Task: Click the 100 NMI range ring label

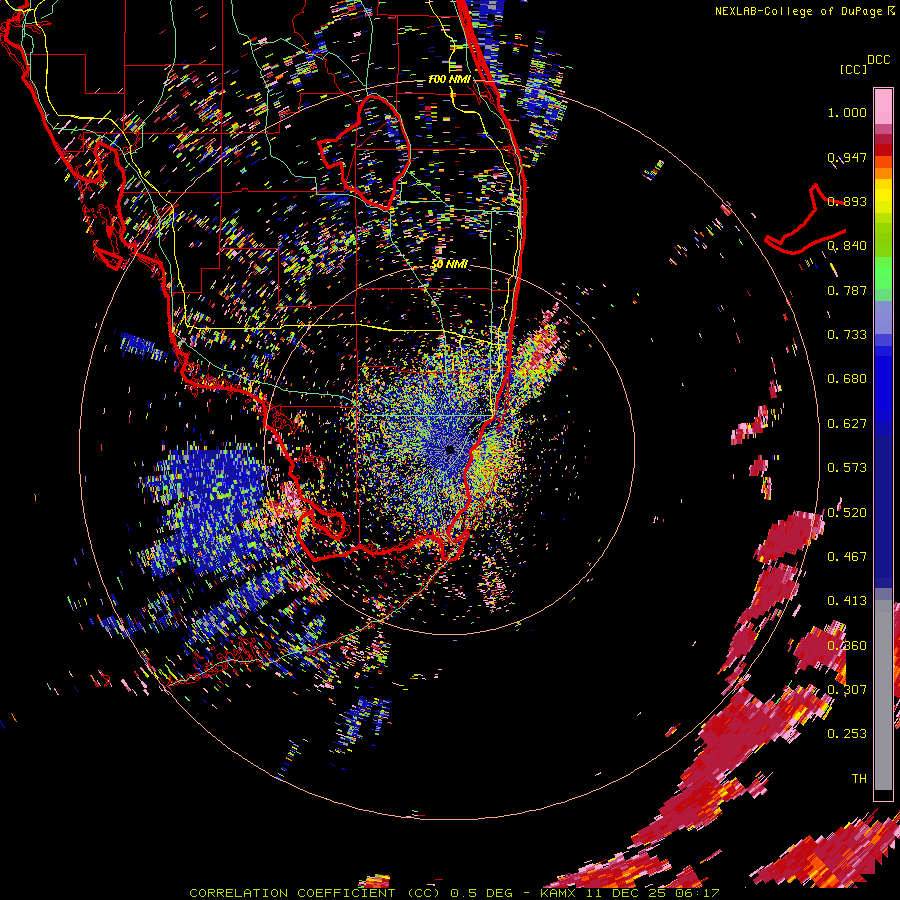Action: (449, 79)
